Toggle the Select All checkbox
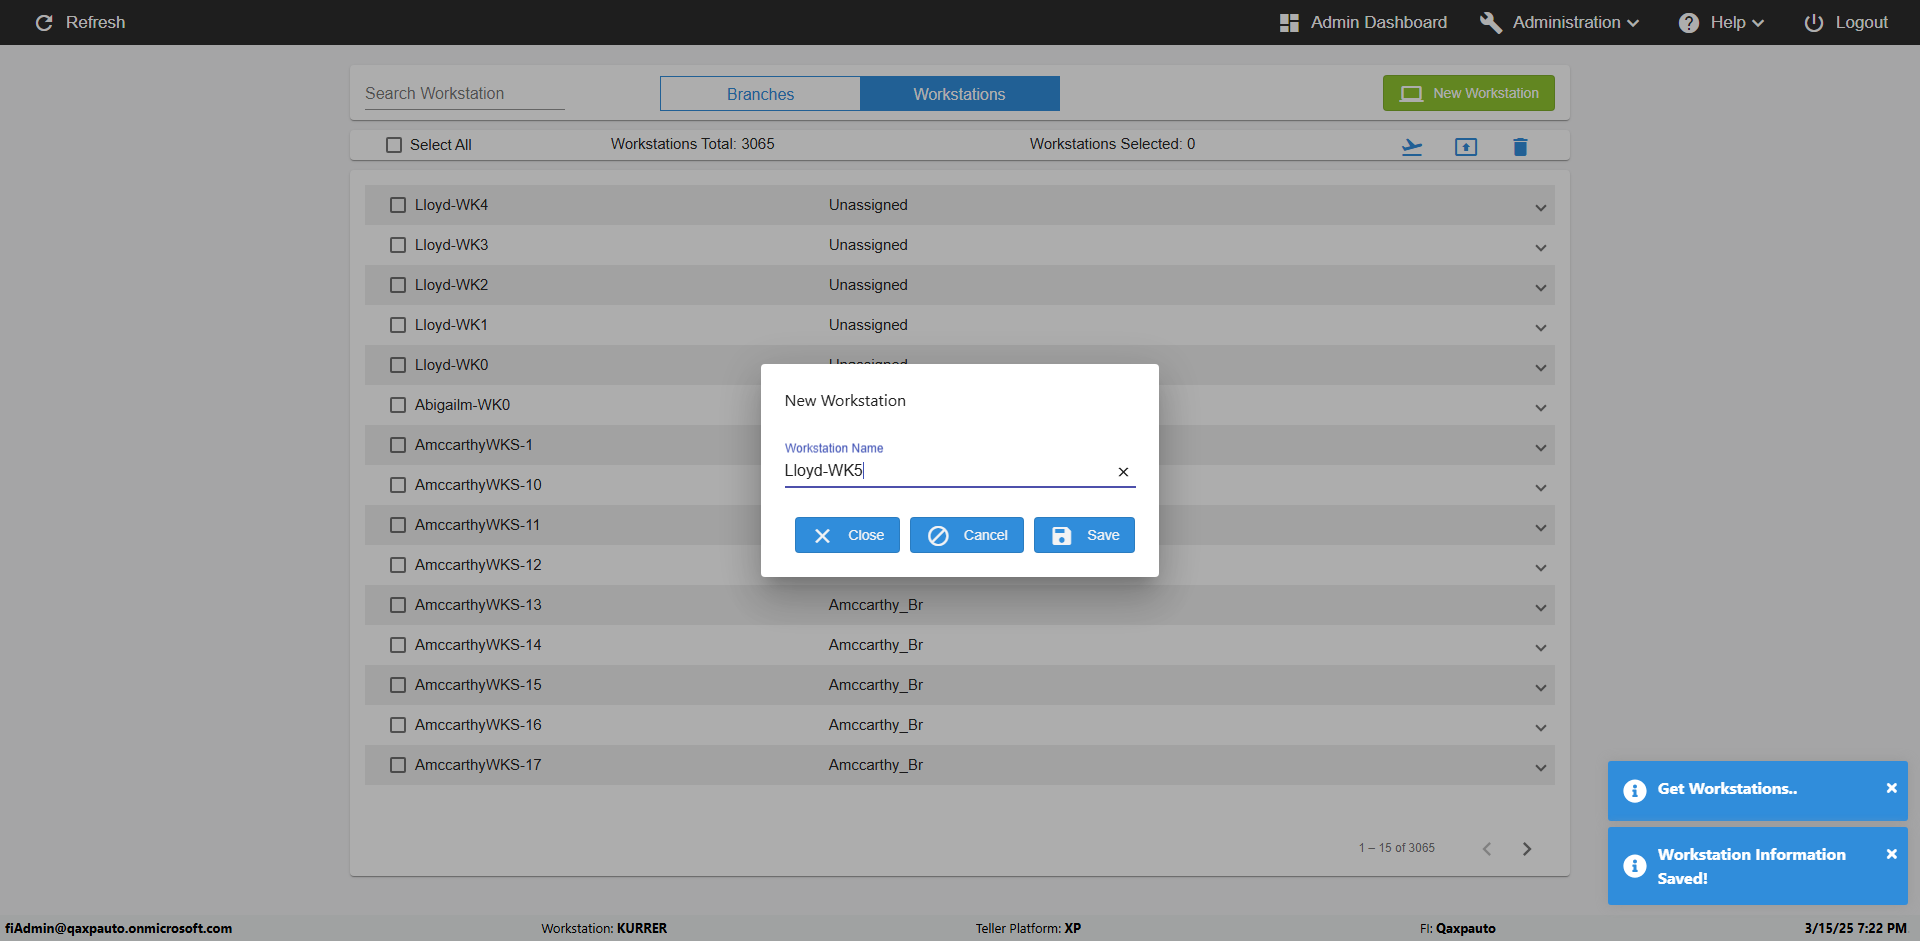This screenshot has width=1920, height=941. pos(394,145)
